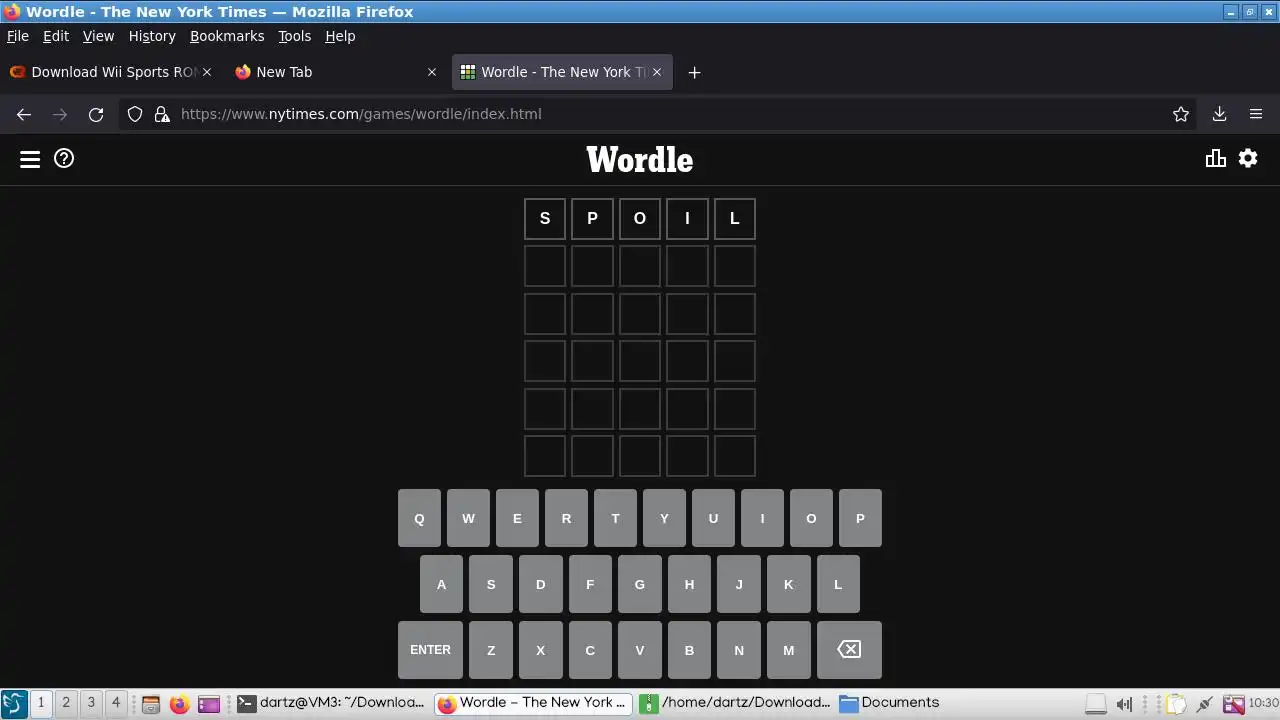Switch to the Download Wii Sports ROM tab

[x=110, y=72]
